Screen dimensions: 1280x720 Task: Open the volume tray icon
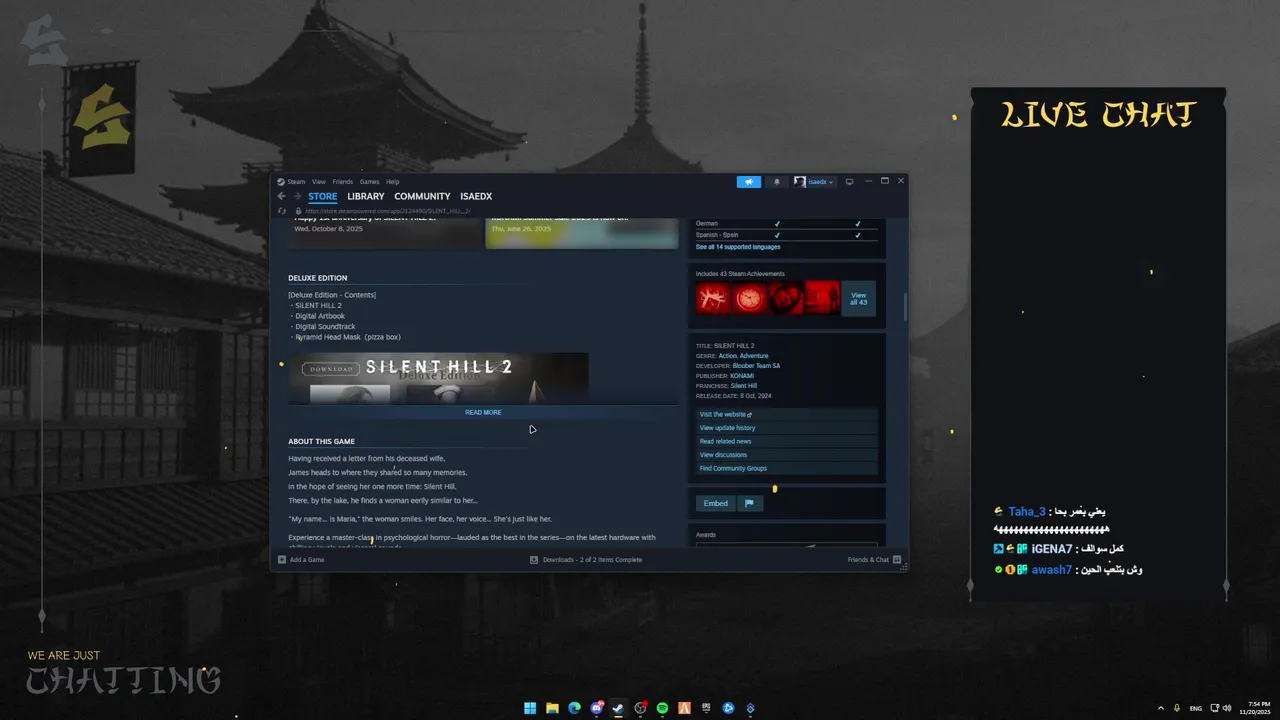click(x=1227, y=708)
